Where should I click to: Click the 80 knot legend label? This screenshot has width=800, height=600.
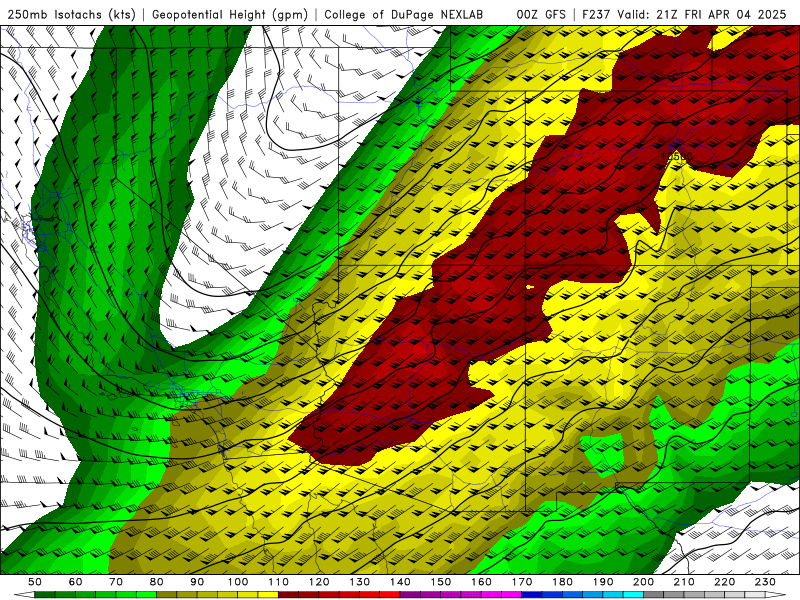click(157, 582)
